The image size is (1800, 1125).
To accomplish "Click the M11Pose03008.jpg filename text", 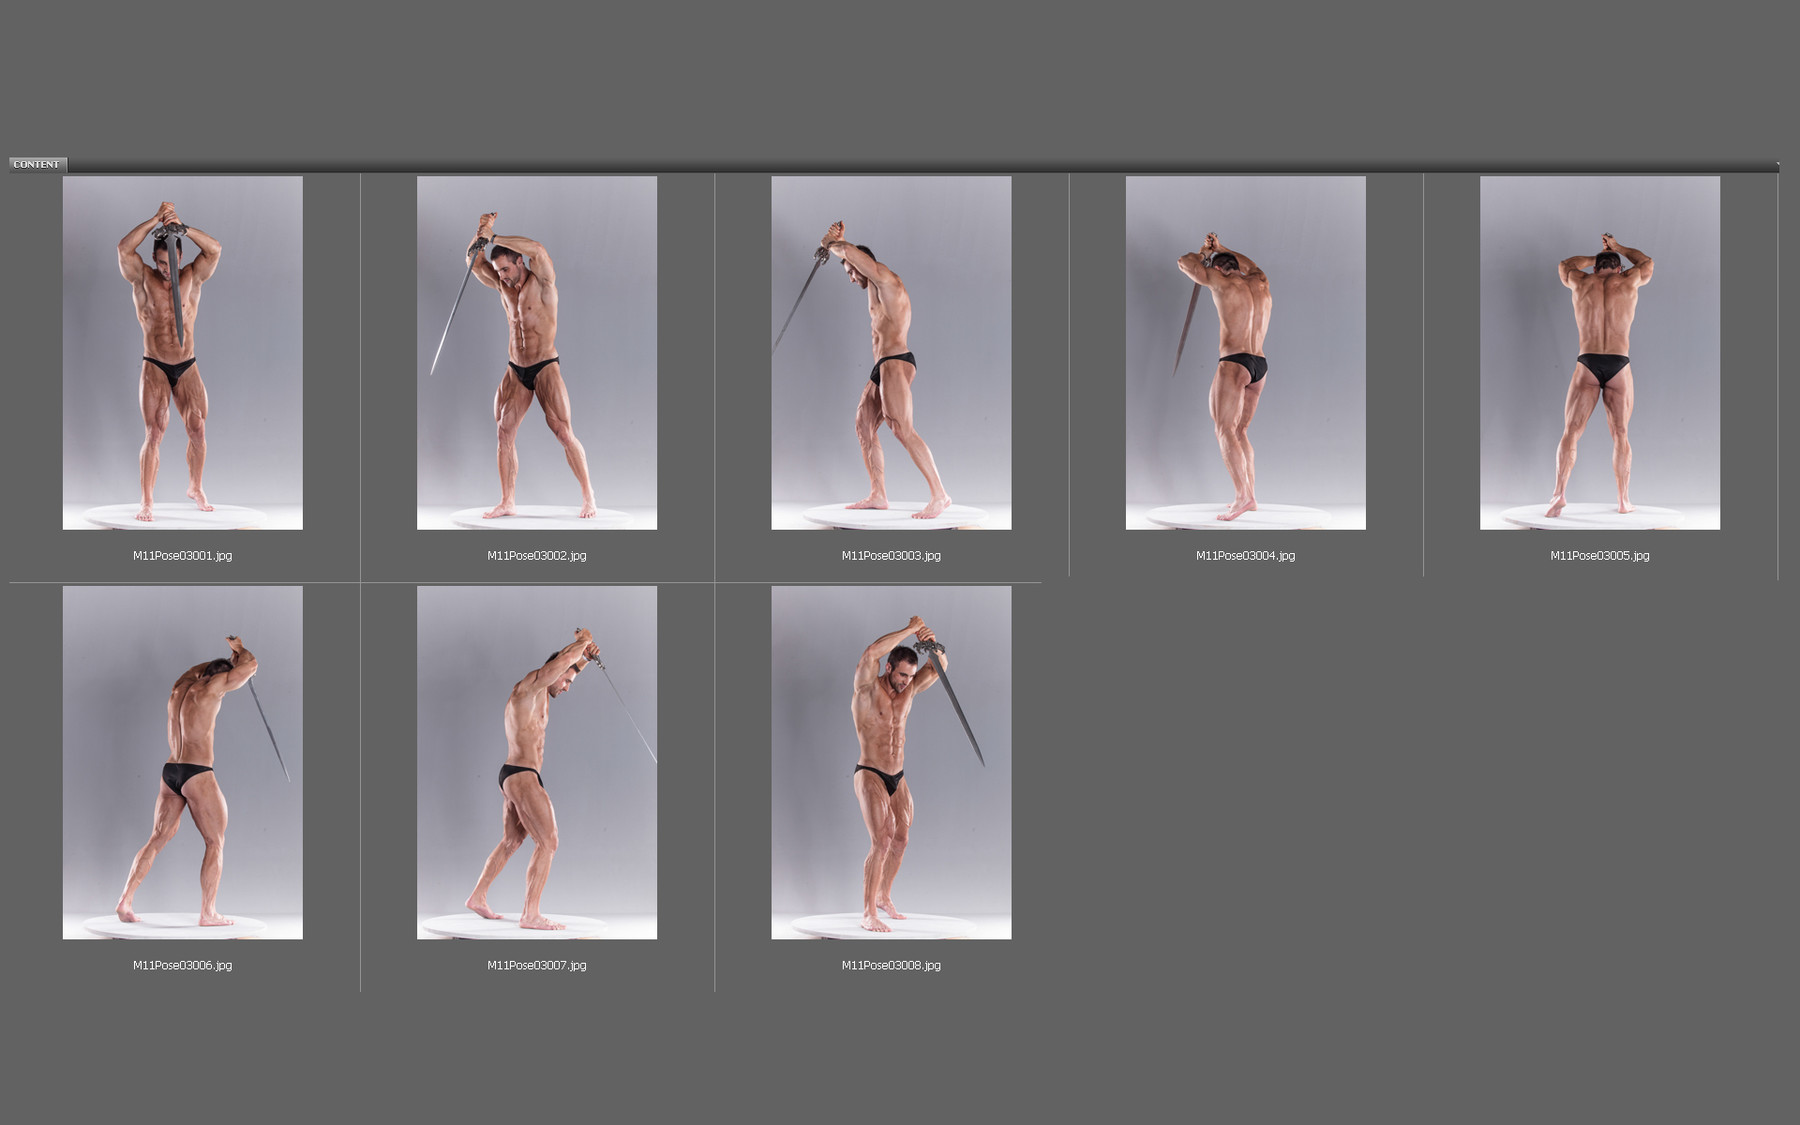I will click(891, 966).
